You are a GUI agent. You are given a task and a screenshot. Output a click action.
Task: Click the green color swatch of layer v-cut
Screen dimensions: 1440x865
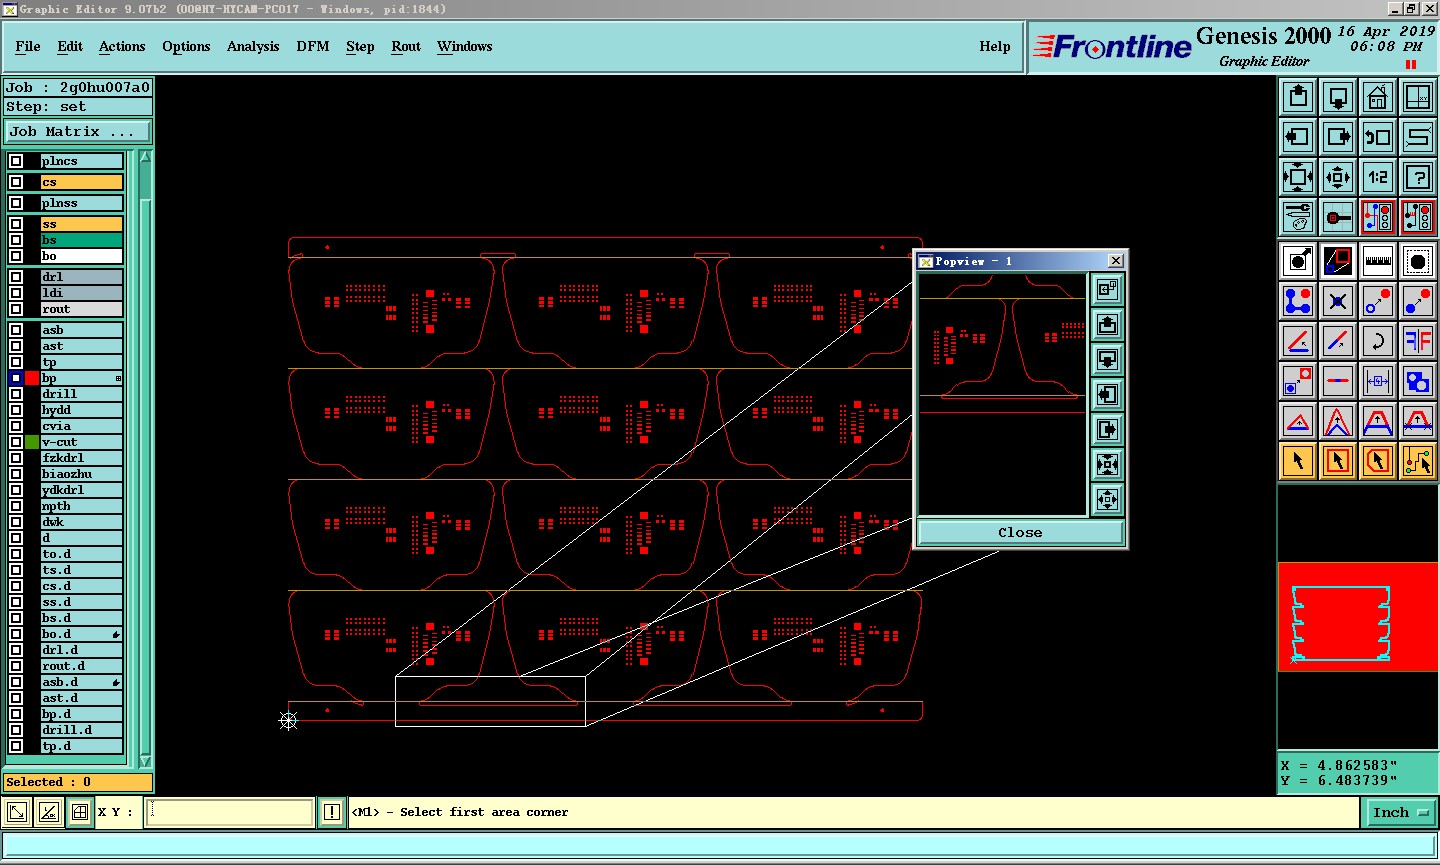click(32, 442)
